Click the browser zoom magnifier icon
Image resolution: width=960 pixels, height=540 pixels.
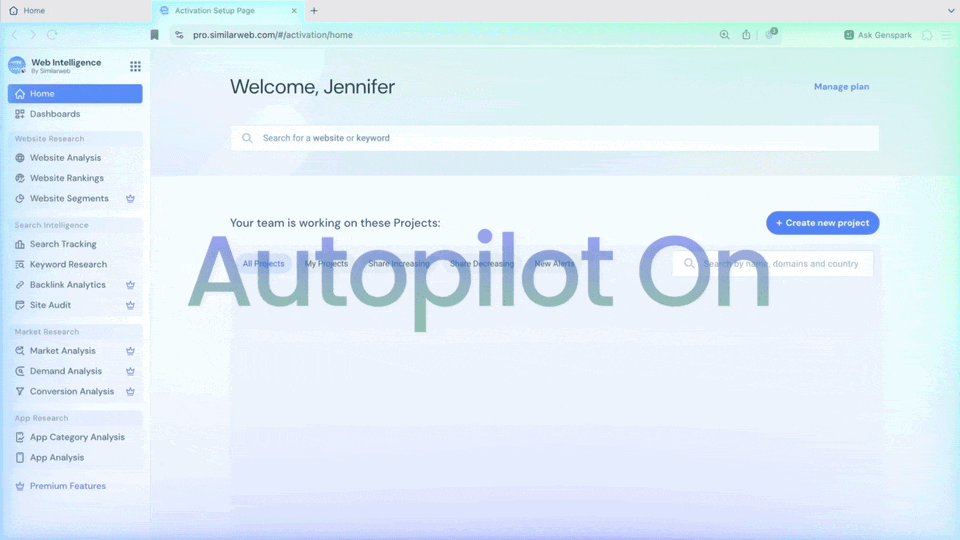[725, 35]
